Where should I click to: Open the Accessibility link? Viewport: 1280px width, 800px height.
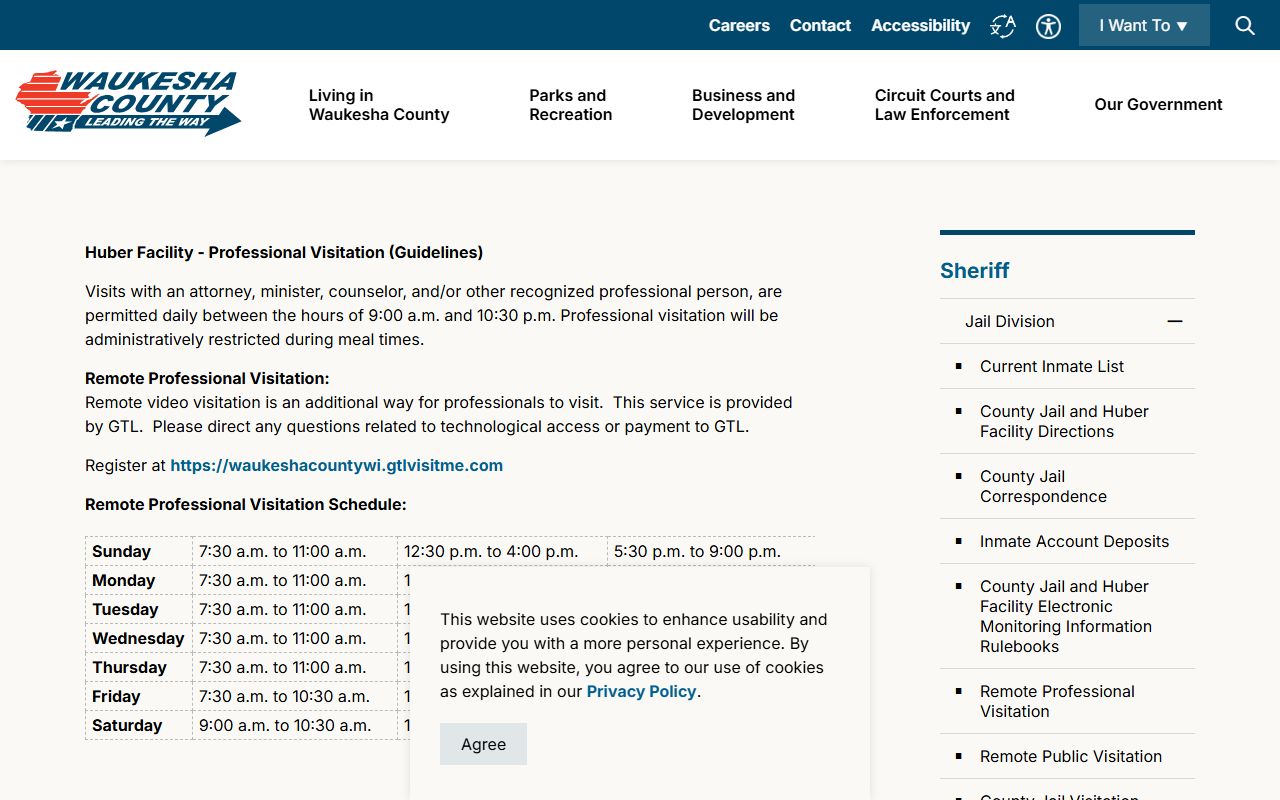click(920, 25)
